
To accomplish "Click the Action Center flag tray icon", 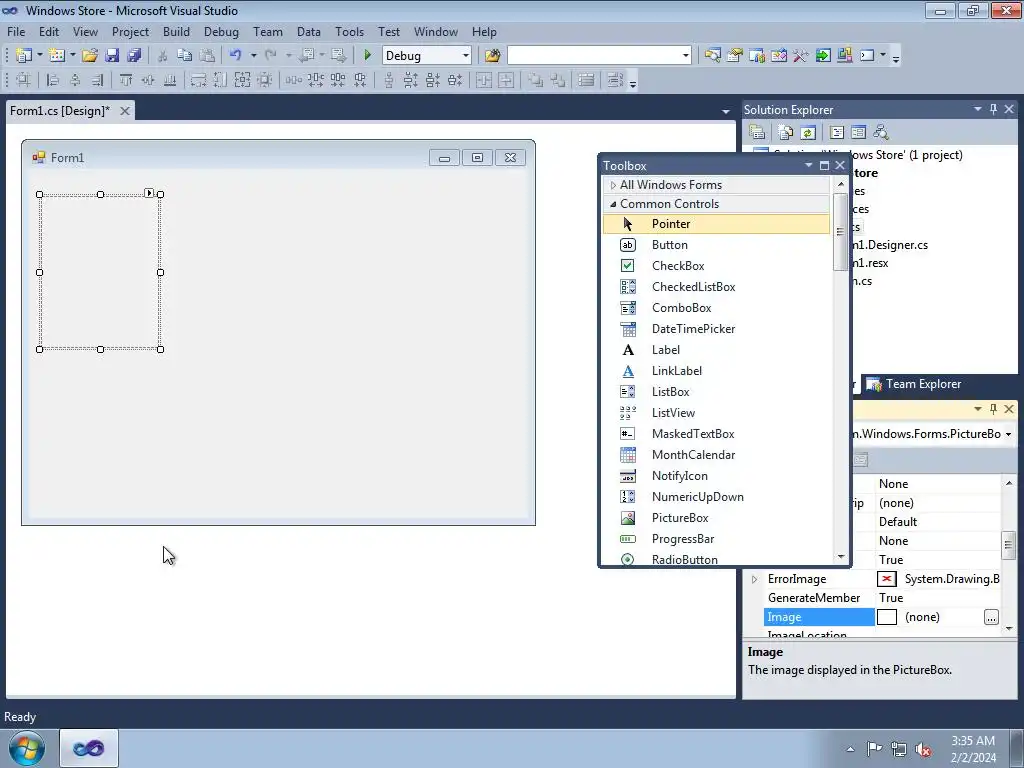I will (x=874, y=749).
